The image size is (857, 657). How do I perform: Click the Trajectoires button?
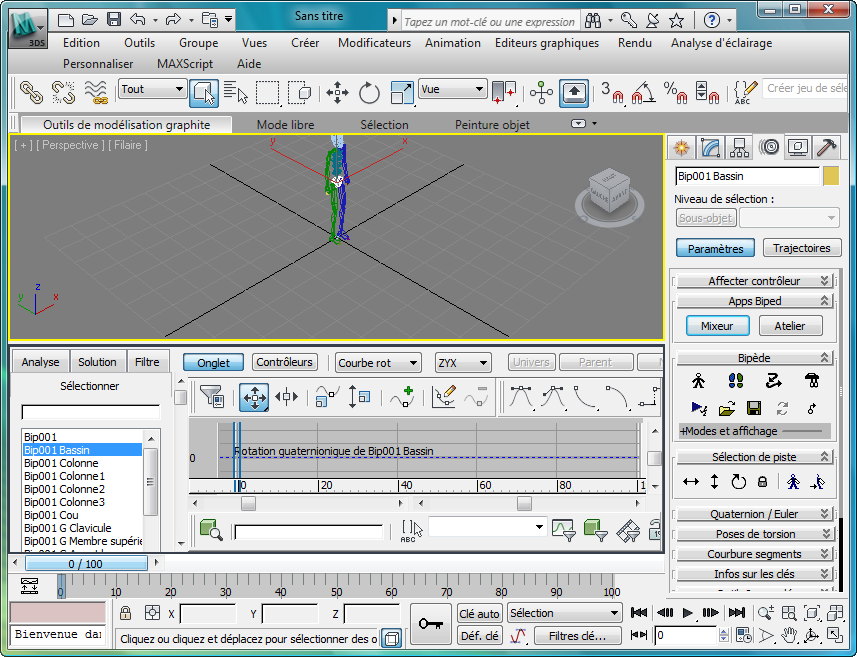pos(802,248)
